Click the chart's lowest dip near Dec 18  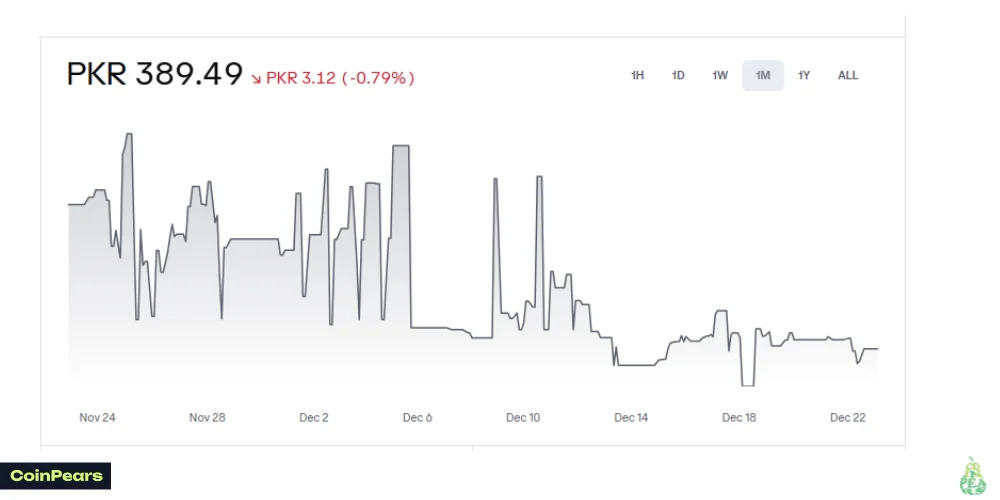tap(747, 384)
